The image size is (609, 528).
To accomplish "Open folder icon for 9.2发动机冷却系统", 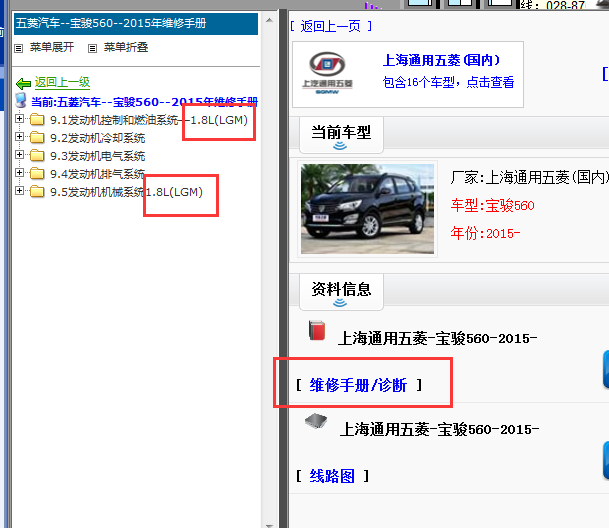I will pyautogui.click(x=37, y=137).
